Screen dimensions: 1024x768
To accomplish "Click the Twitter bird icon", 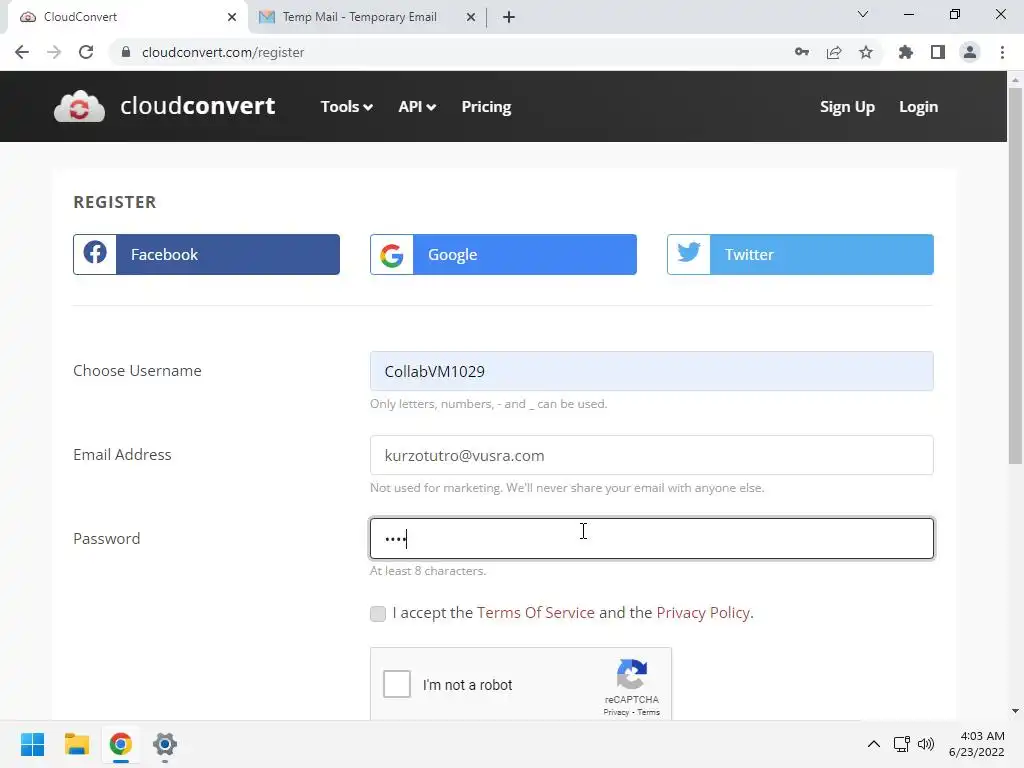I will pos(688,253).
